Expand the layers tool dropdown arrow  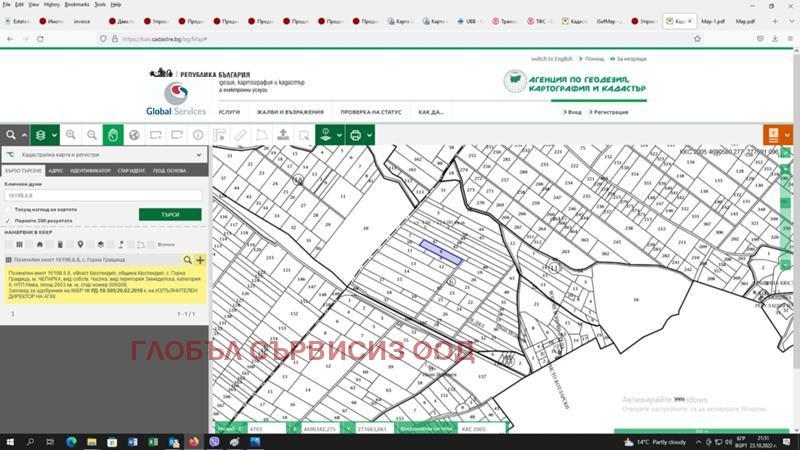54,135
